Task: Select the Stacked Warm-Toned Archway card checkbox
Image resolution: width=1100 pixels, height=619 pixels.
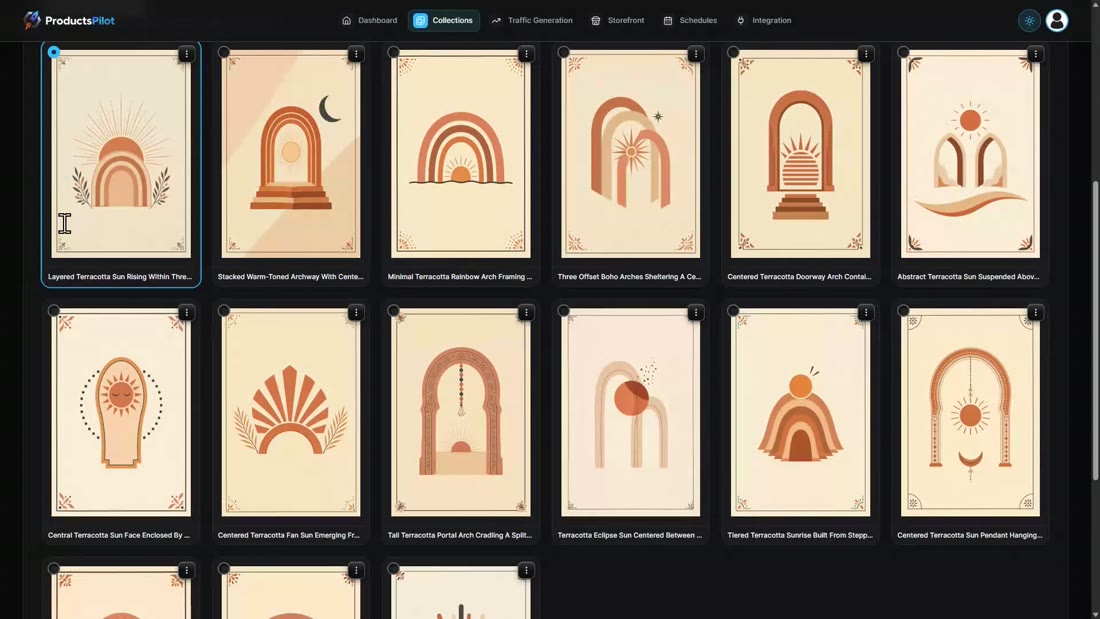Action: click(x=224, y=52)
